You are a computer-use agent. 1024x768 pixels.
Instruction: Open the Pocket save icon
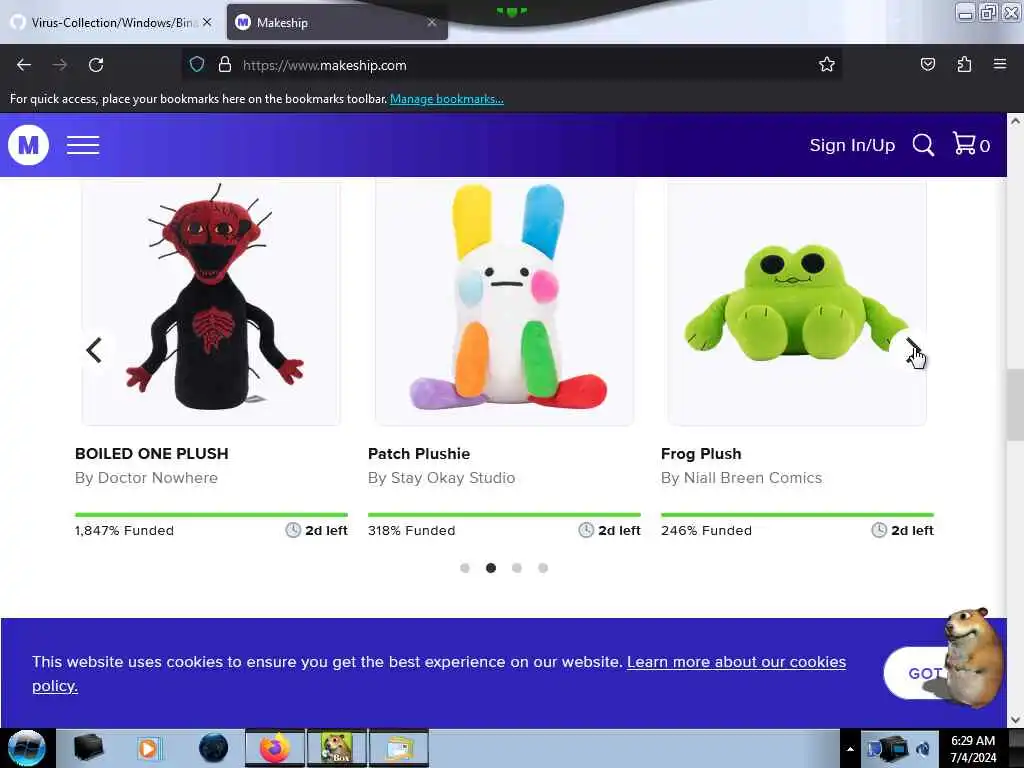tap(927, 64)
